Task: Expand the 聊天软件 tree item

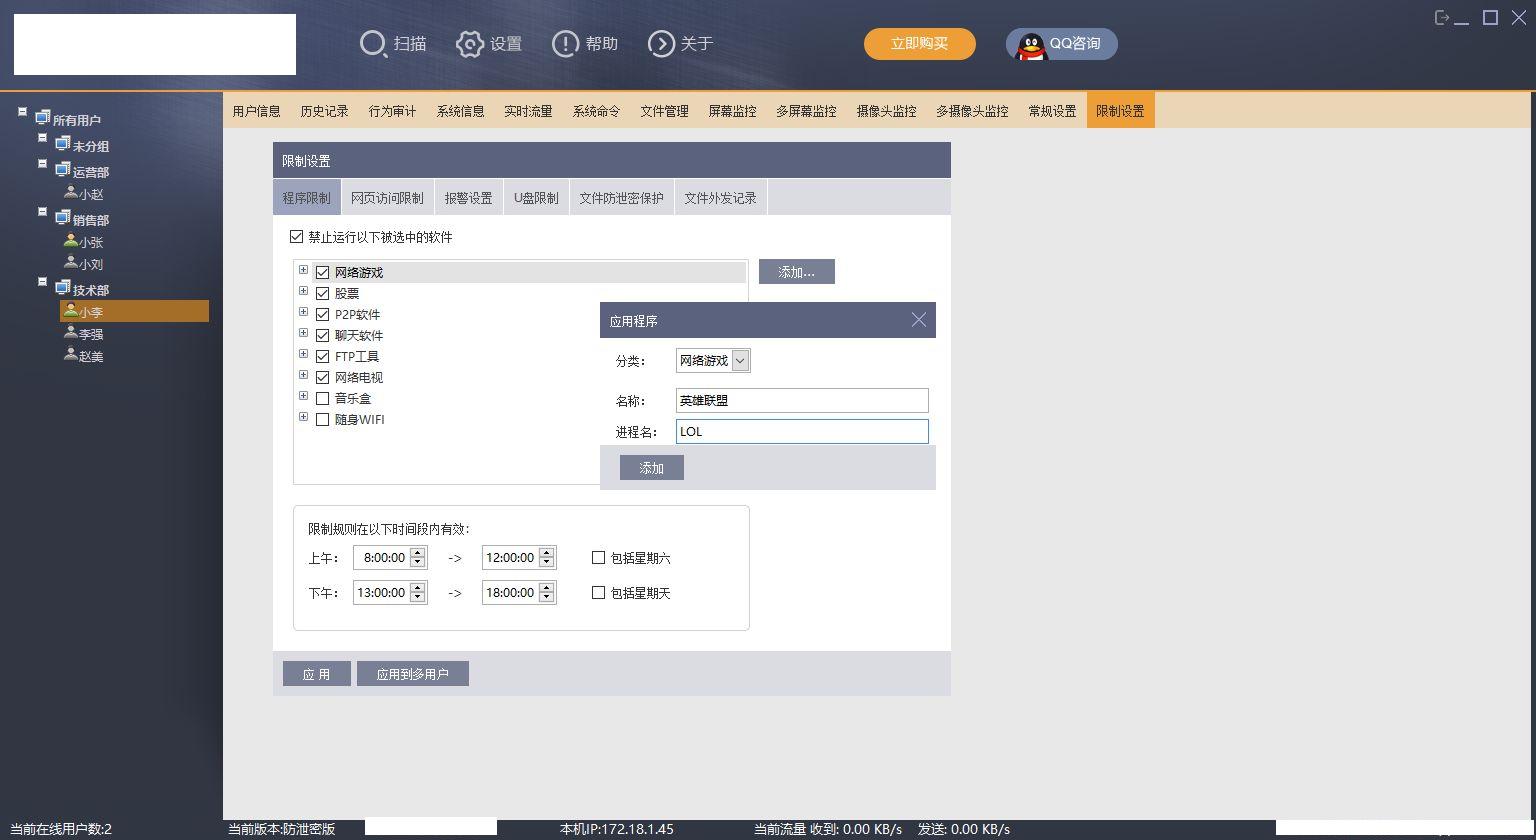Action: click(304, 332)
